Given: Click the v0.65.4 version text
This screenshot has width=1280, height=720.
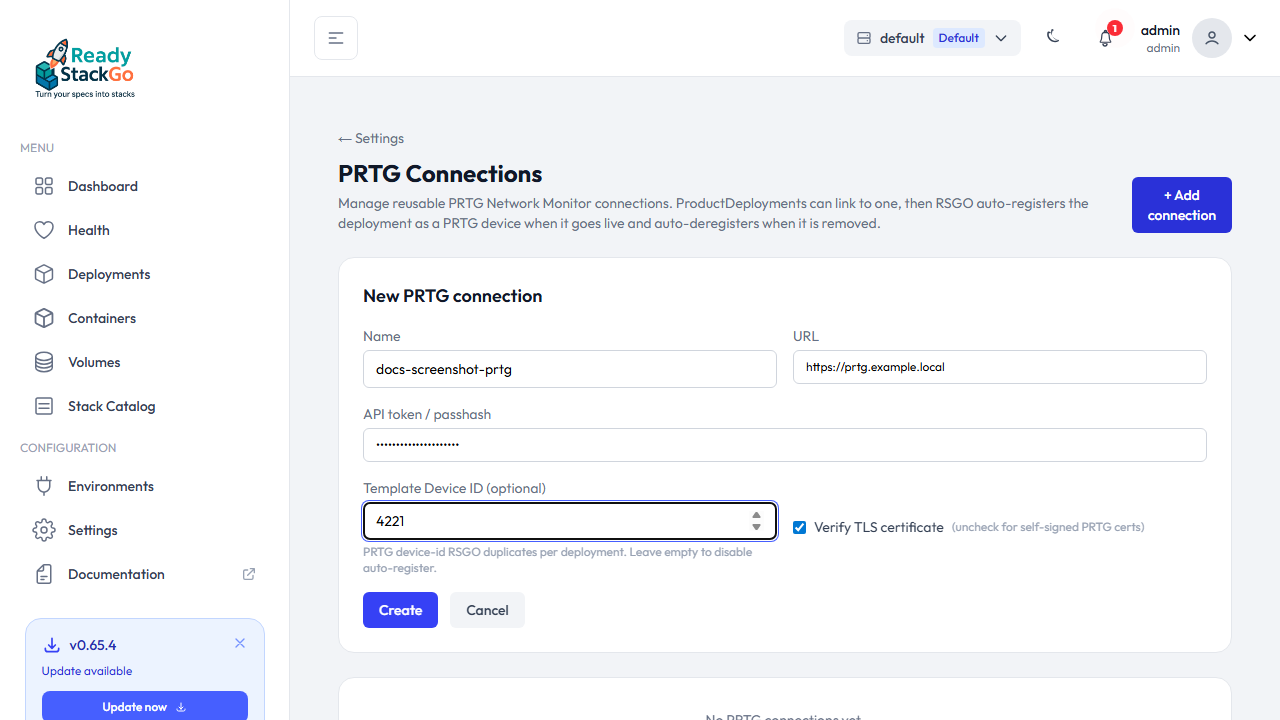Looking at the screenshot, I should tap(93, 645).
